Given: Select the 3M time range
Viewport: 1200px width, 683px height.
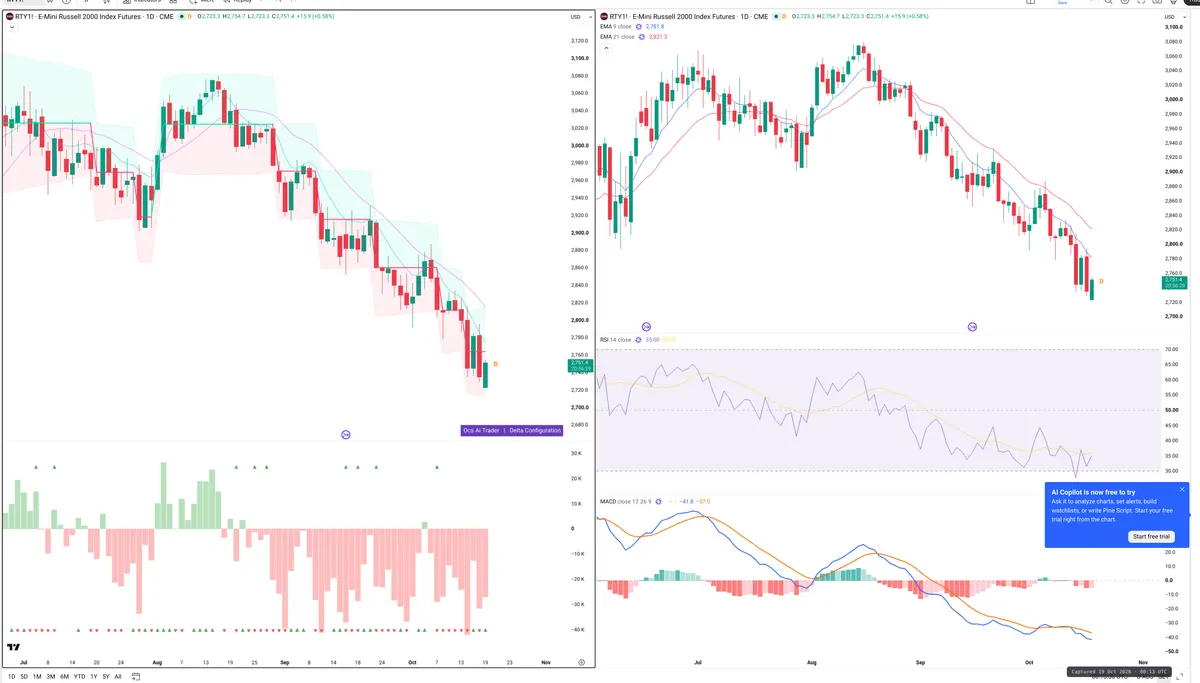Looking at the screenshot, I should [x=51, y=677].
